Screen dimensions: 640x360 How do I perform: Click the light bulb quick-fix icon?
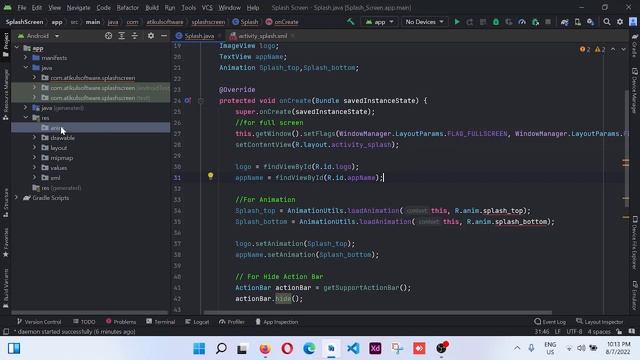pyautogui.click(x=211, y=176)
